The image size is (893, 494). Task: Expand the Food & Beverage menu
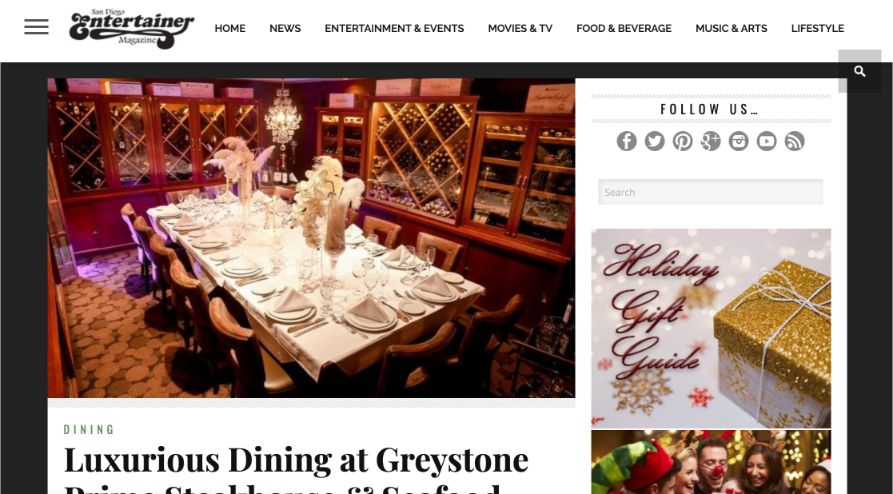[624, 28]
